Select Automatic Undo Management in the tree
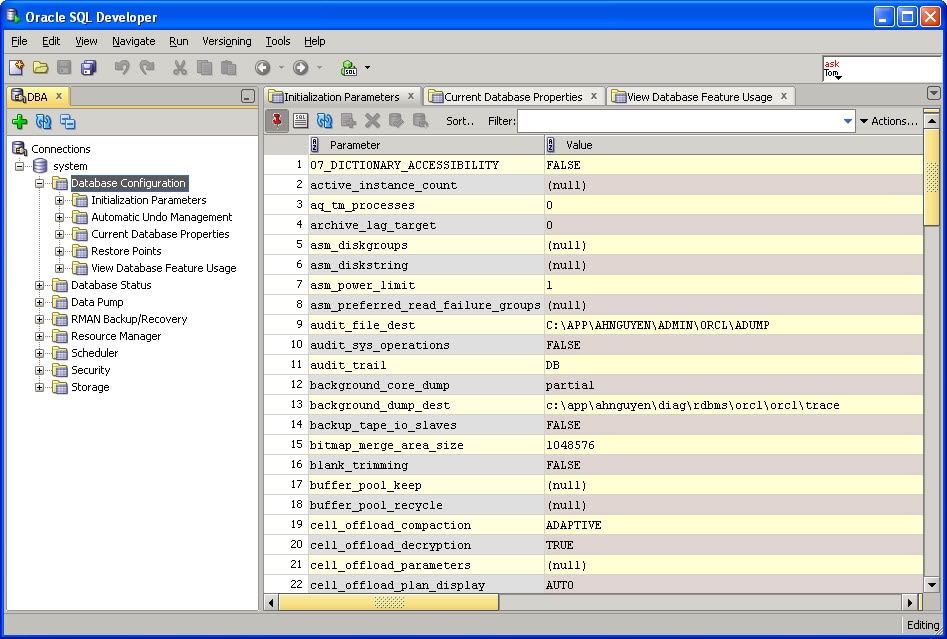947x639 pixels. 161,217
